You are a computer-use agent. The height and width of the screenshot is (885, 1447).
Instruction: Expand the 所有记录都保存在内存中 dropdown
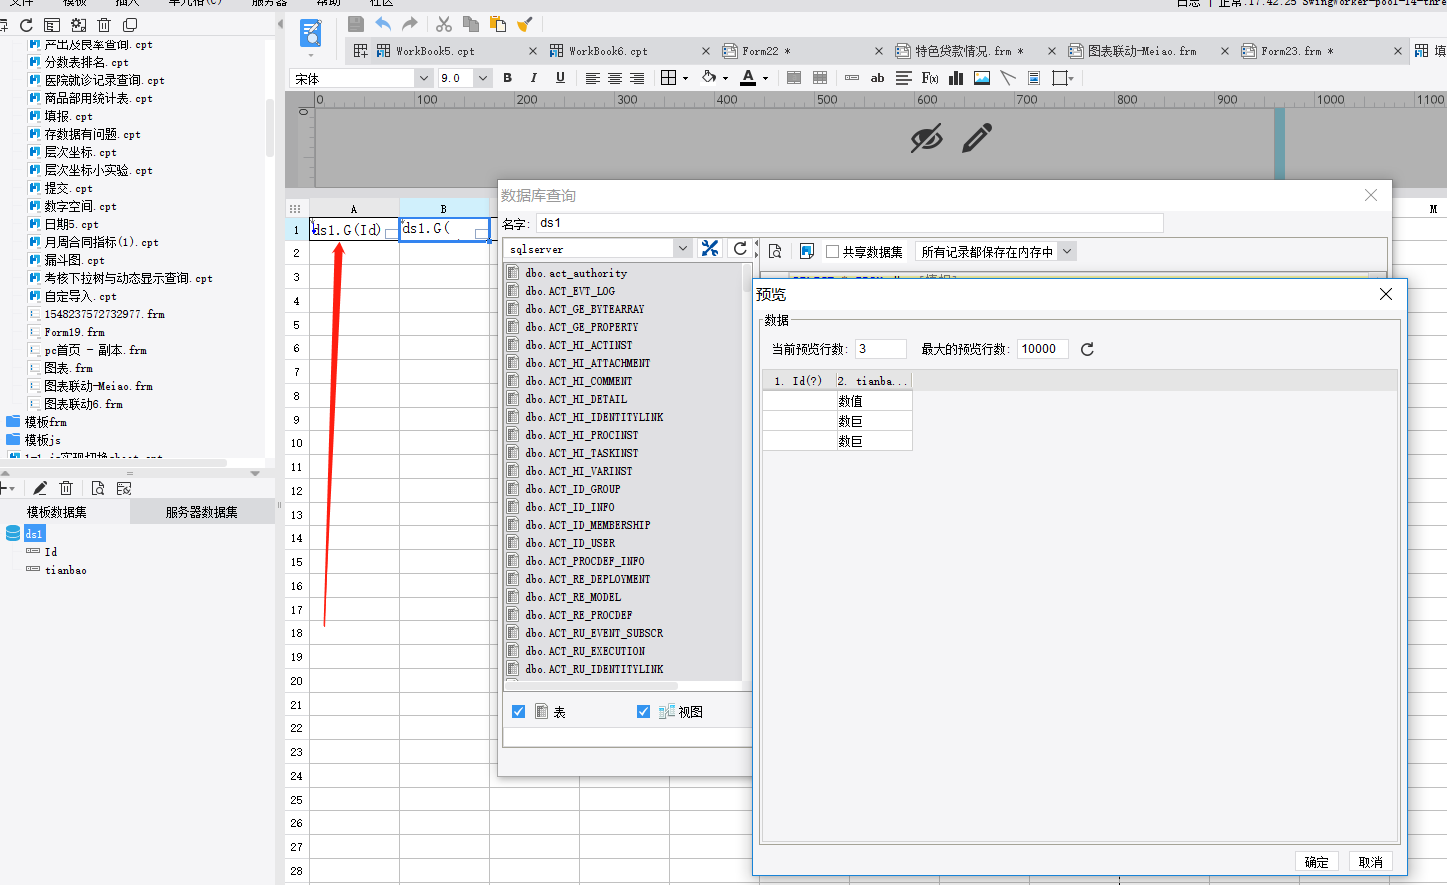[1067, 252]
